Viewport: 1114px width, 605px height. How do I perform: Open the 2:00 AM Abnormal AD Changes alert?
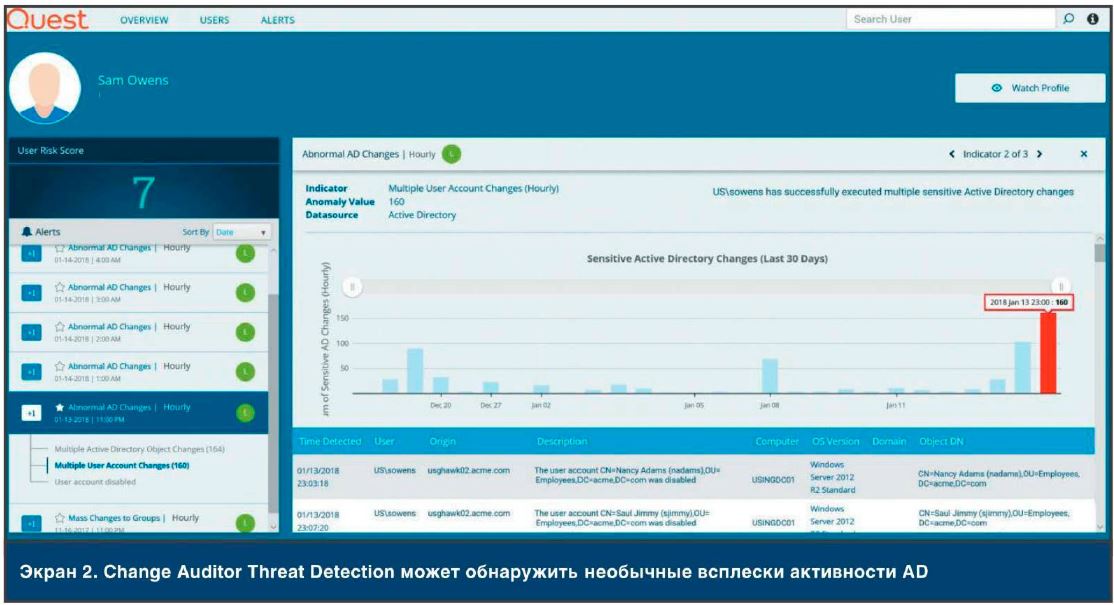click(139, 332)
